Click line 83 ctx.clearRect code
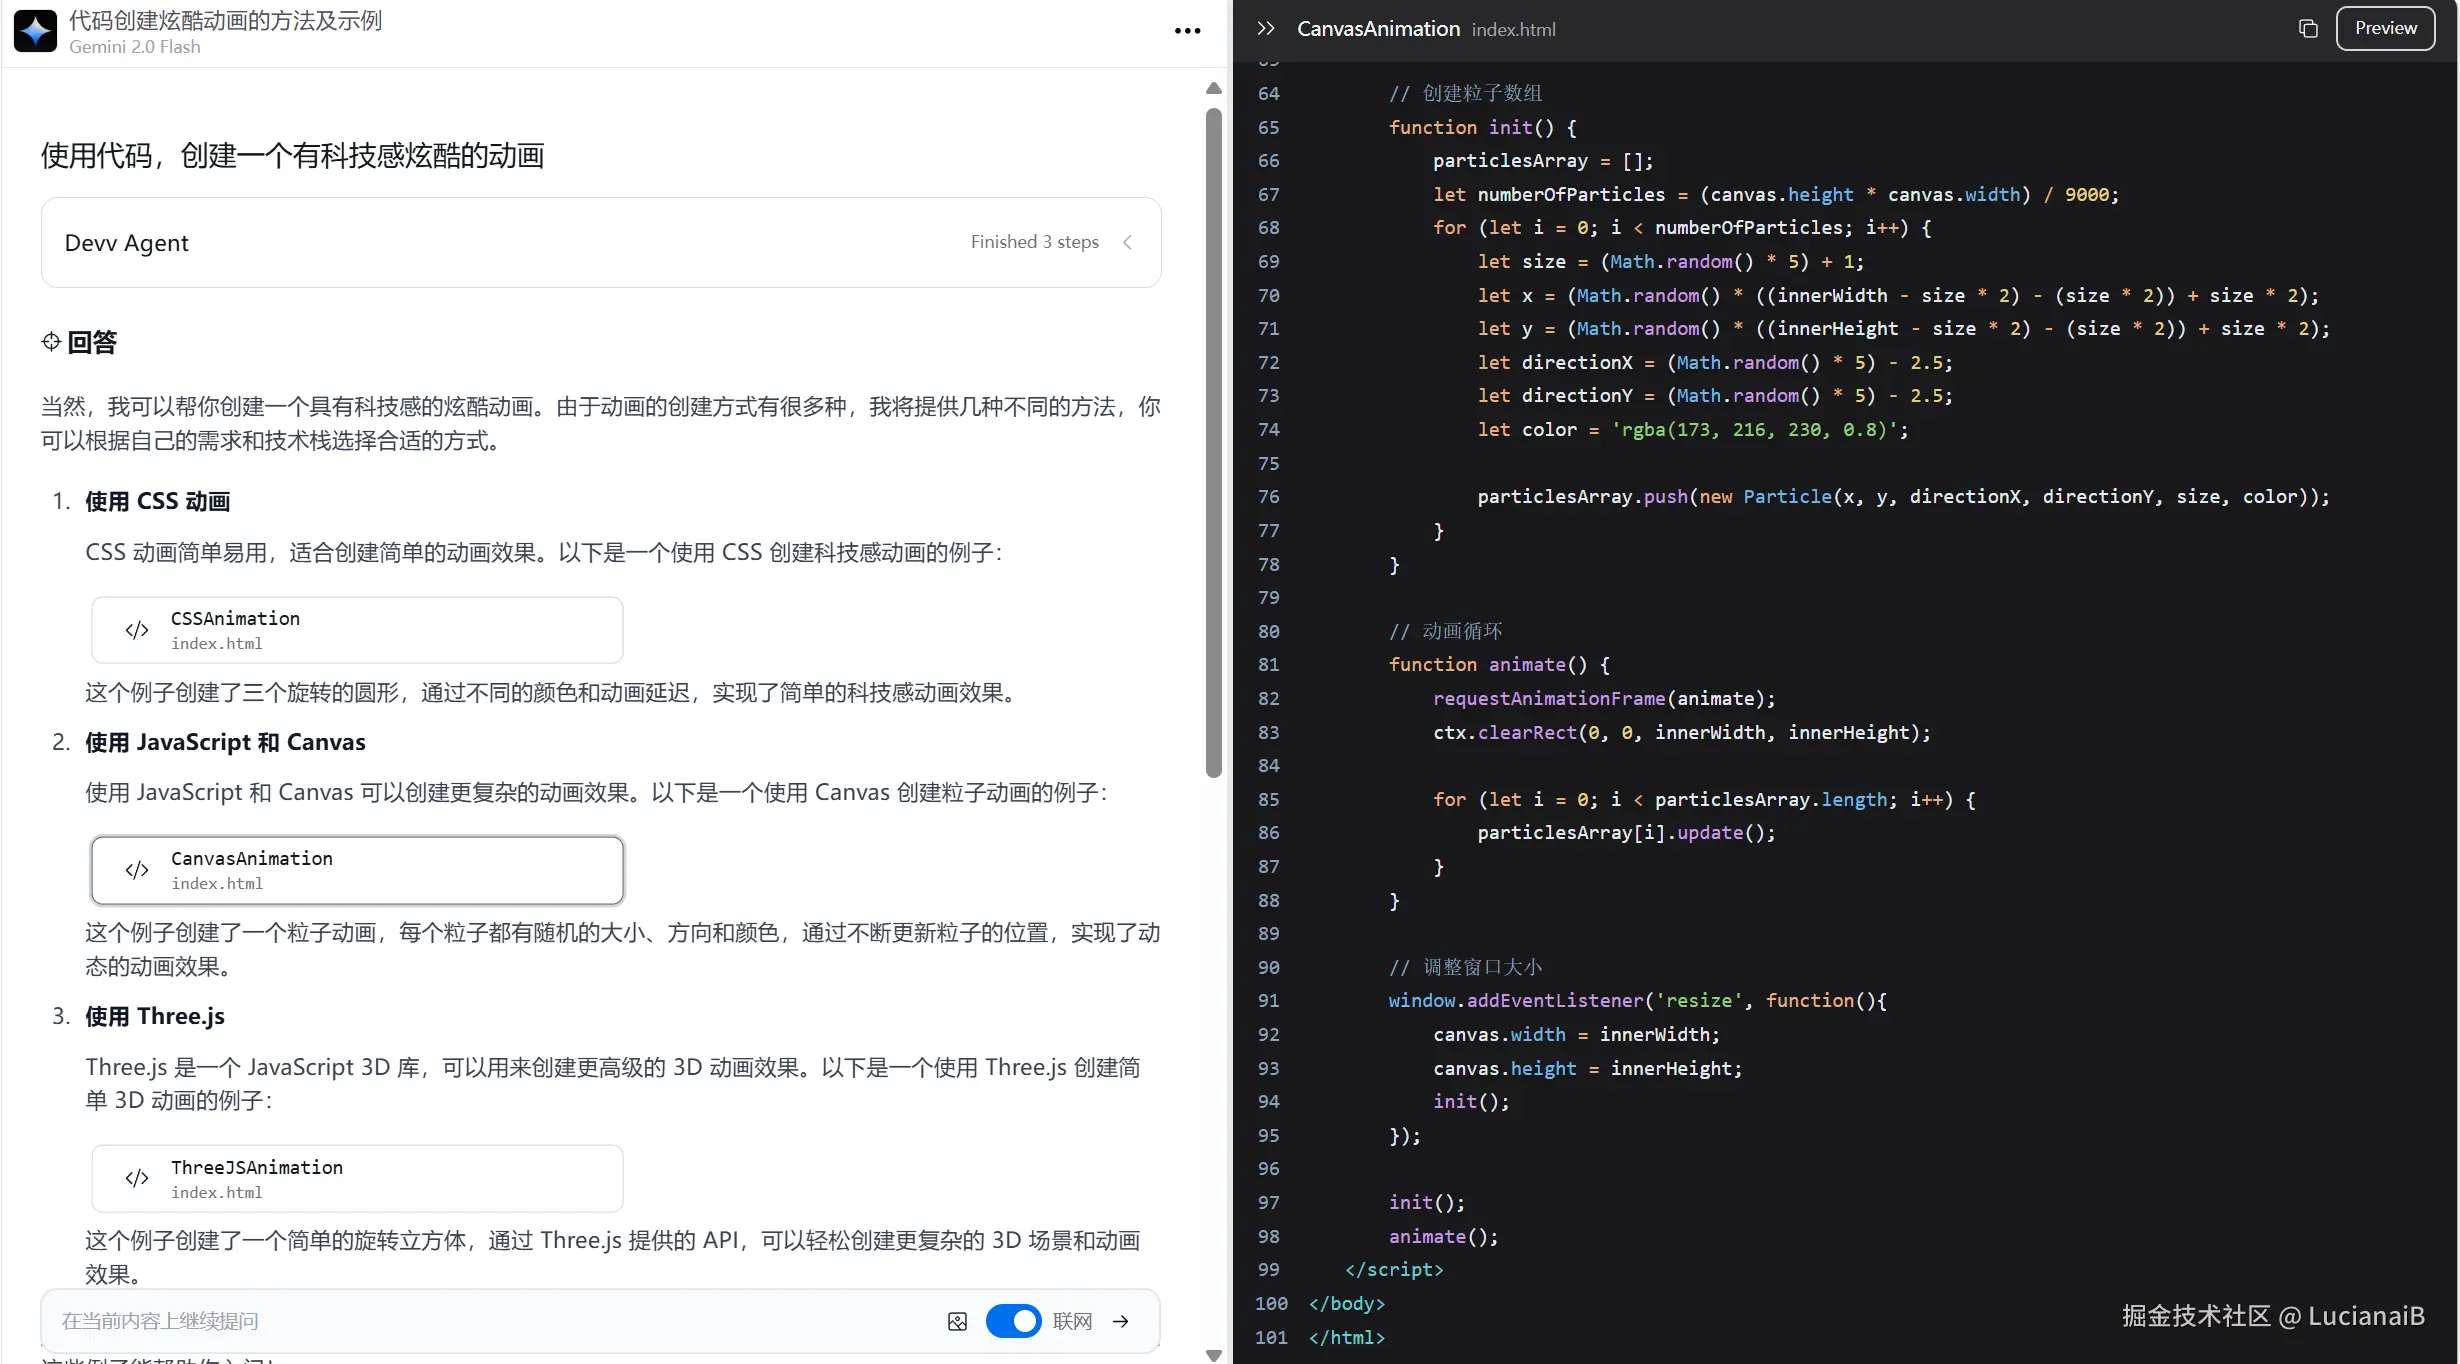Image resolution: width=2460 pixels, height=1364 pixels. (x=1682, y=732)
